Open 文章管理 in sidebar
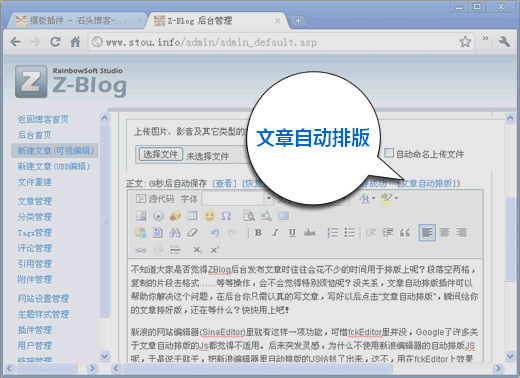Image resolution: width=520 pixels, height=378 pixels. [x=35, y=201]
